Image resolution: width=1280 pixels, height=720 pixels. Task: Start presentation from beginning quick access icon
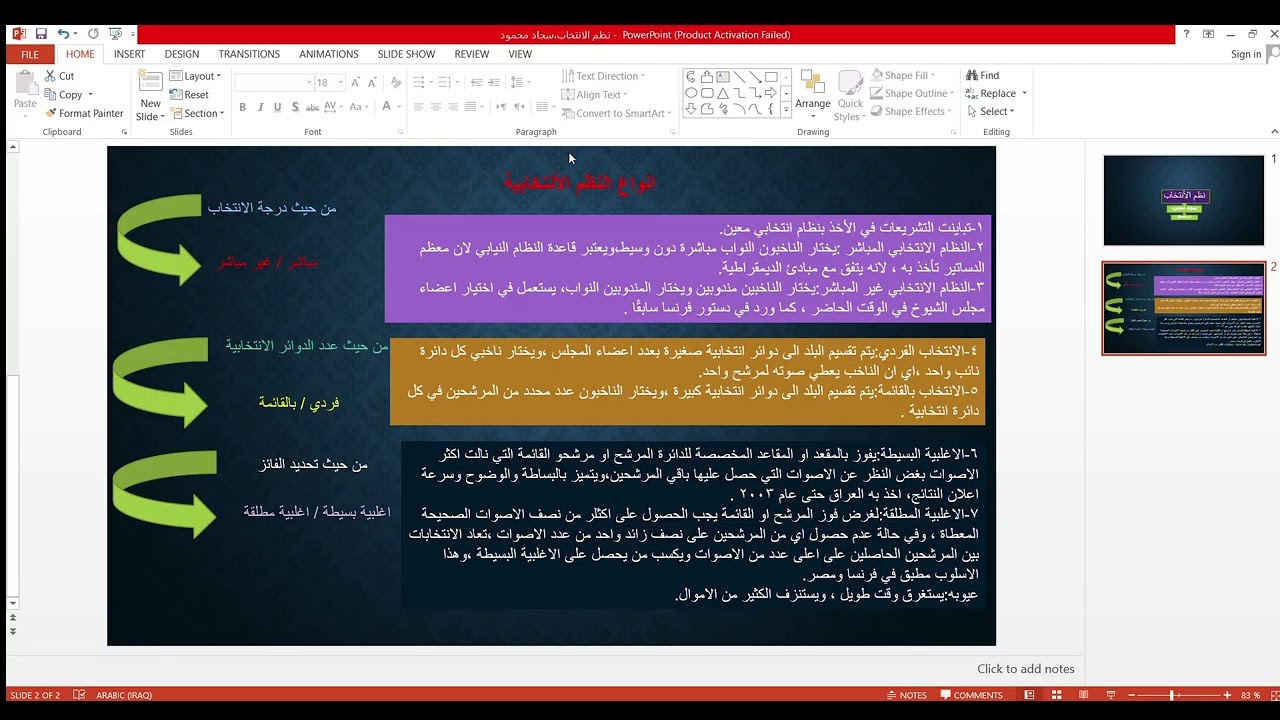coord(115,34)
